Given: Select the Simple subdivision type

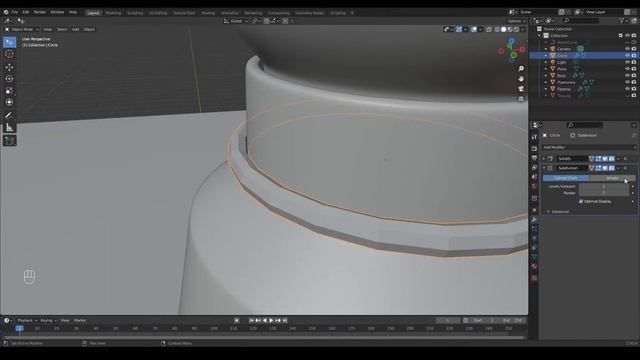Looking at the screenshot, I should pyautogui.click(x=612, y=178).
